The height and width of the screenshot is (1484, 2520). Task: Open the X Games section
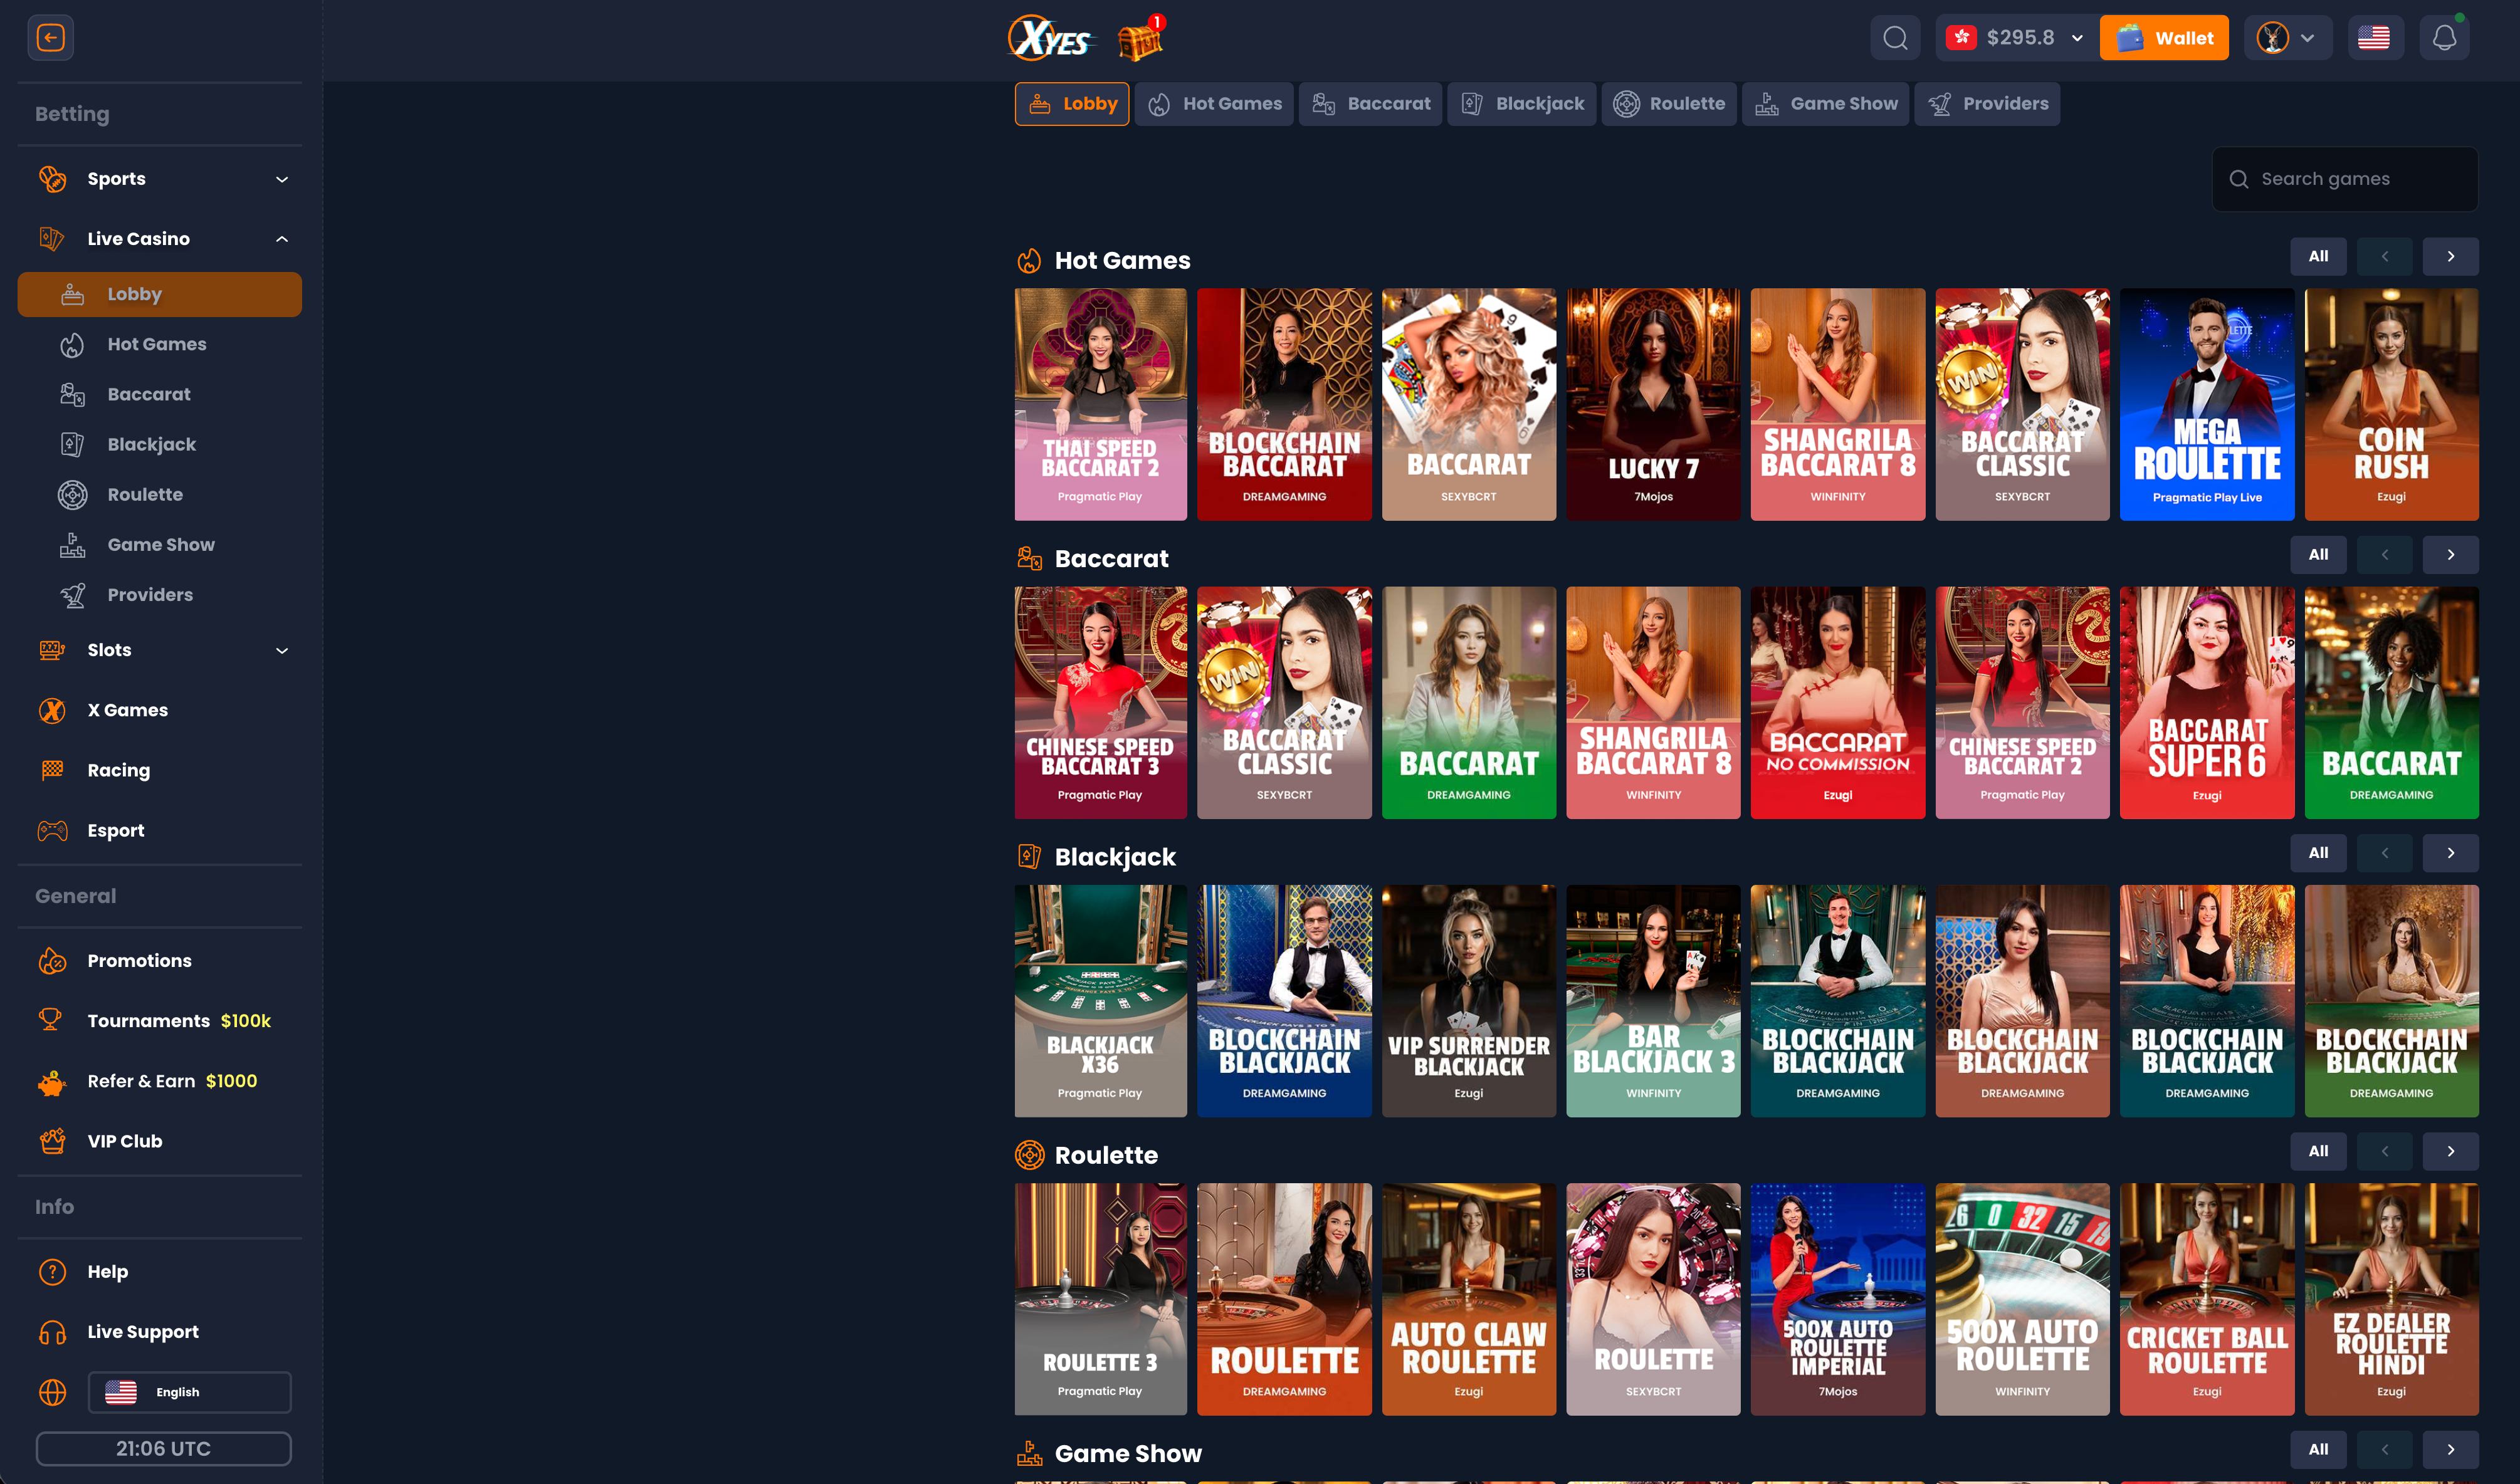pos(127,710)
